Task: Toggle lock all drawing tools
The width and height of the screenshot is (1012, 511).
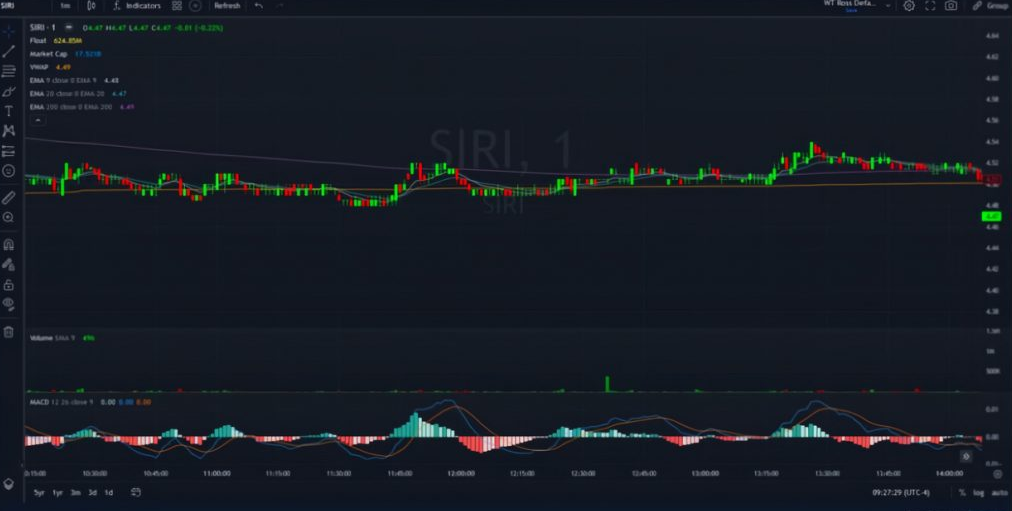Action: click(8, 285)
